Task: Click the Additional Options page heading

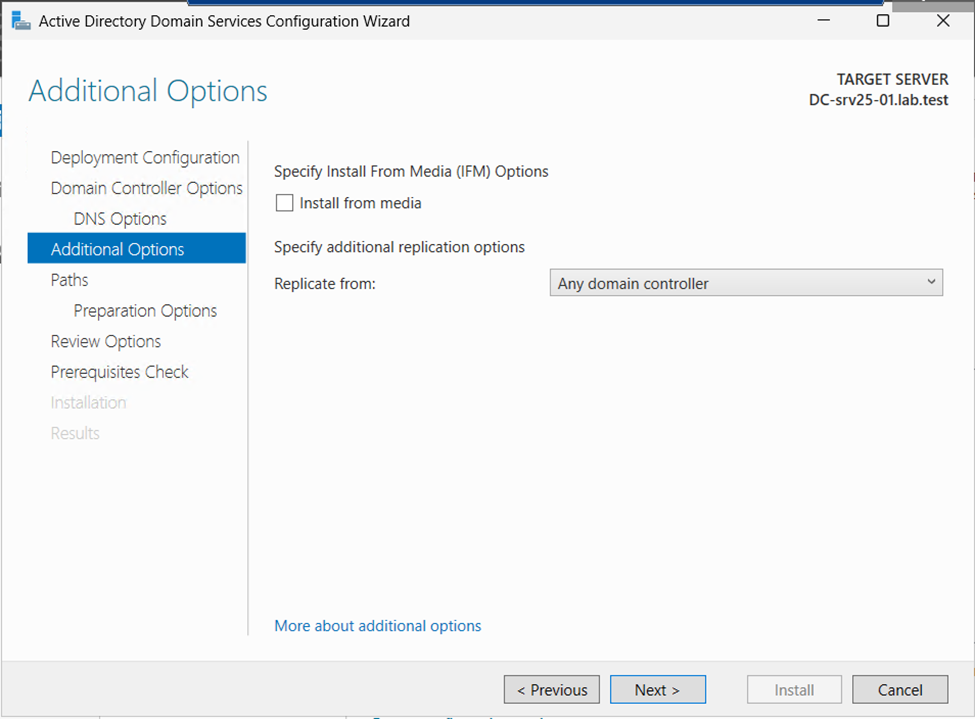Action: (x=148, y=91)
